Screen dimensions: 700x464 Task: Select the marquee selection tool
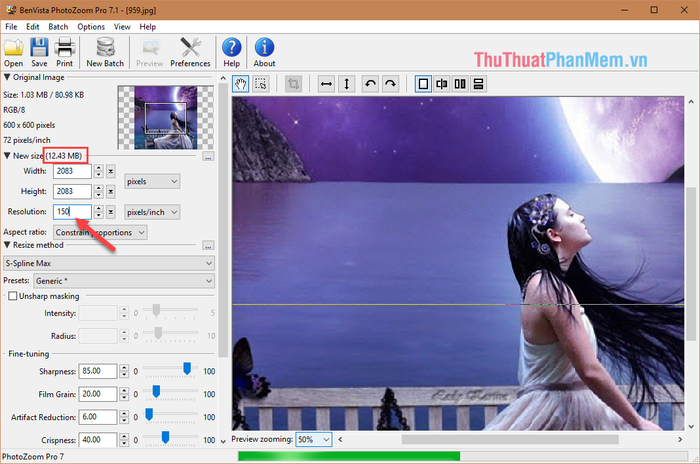[260, 84]
